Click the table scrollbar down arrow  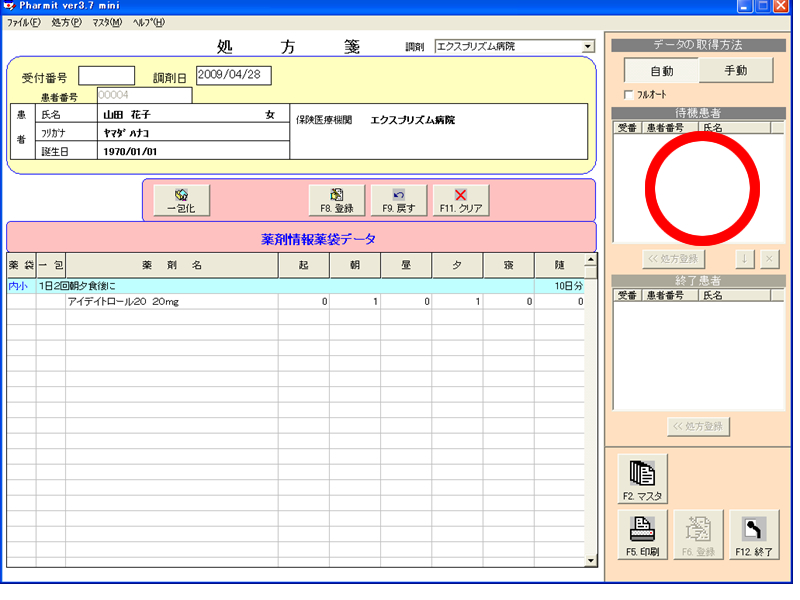click(x=590, y=560)
